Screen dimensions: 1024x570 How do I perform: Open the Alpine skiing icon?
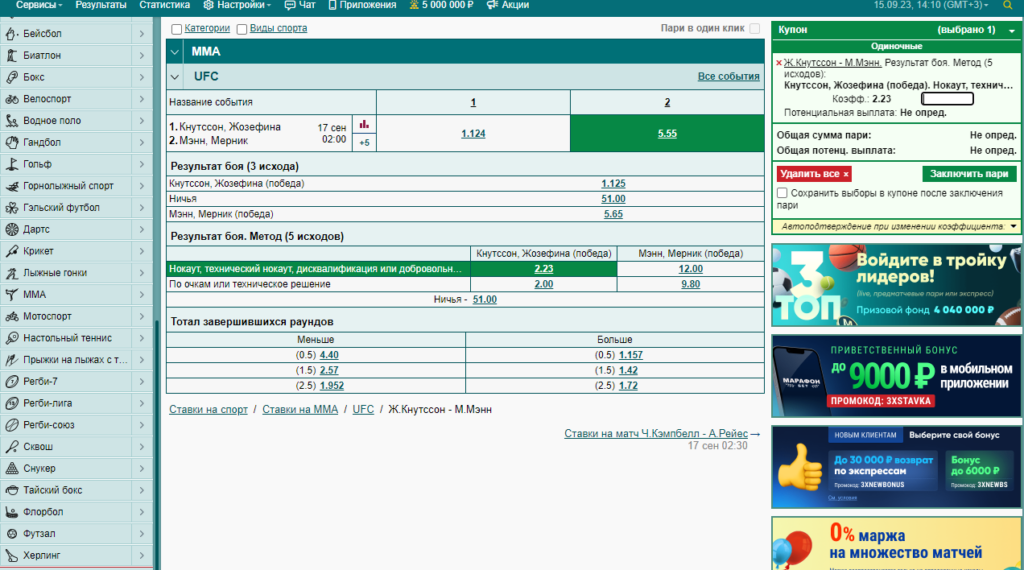pos(12,186)
